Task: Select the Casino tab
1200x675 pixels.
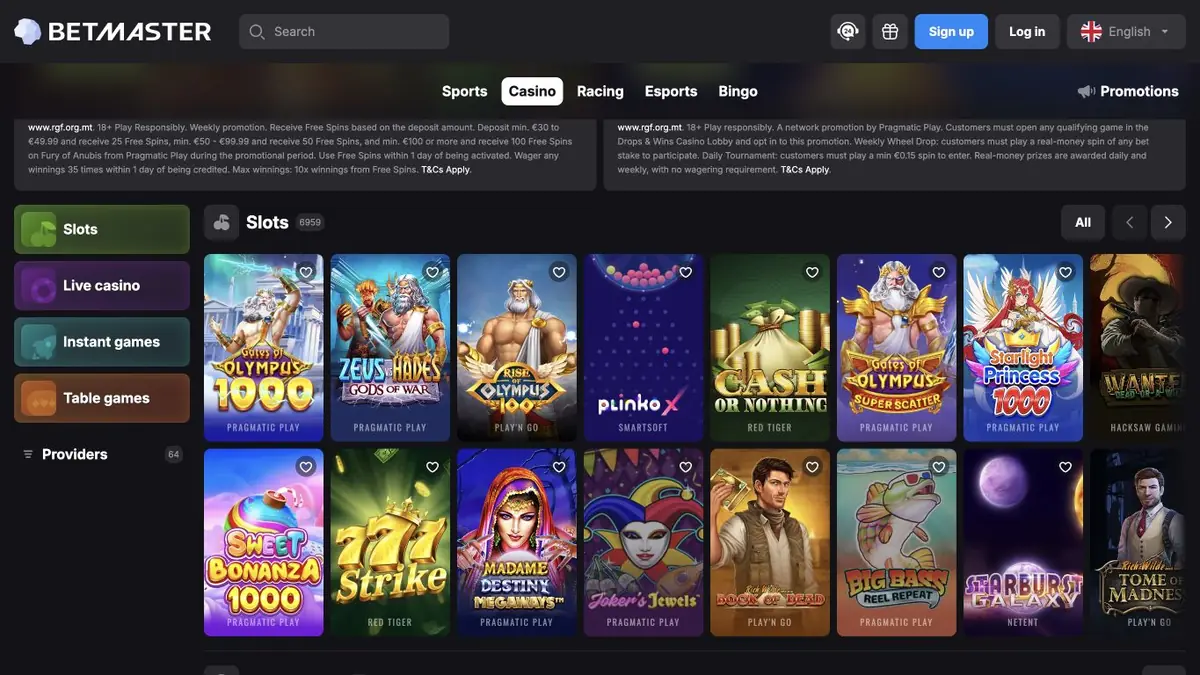Action: [532, 91]
